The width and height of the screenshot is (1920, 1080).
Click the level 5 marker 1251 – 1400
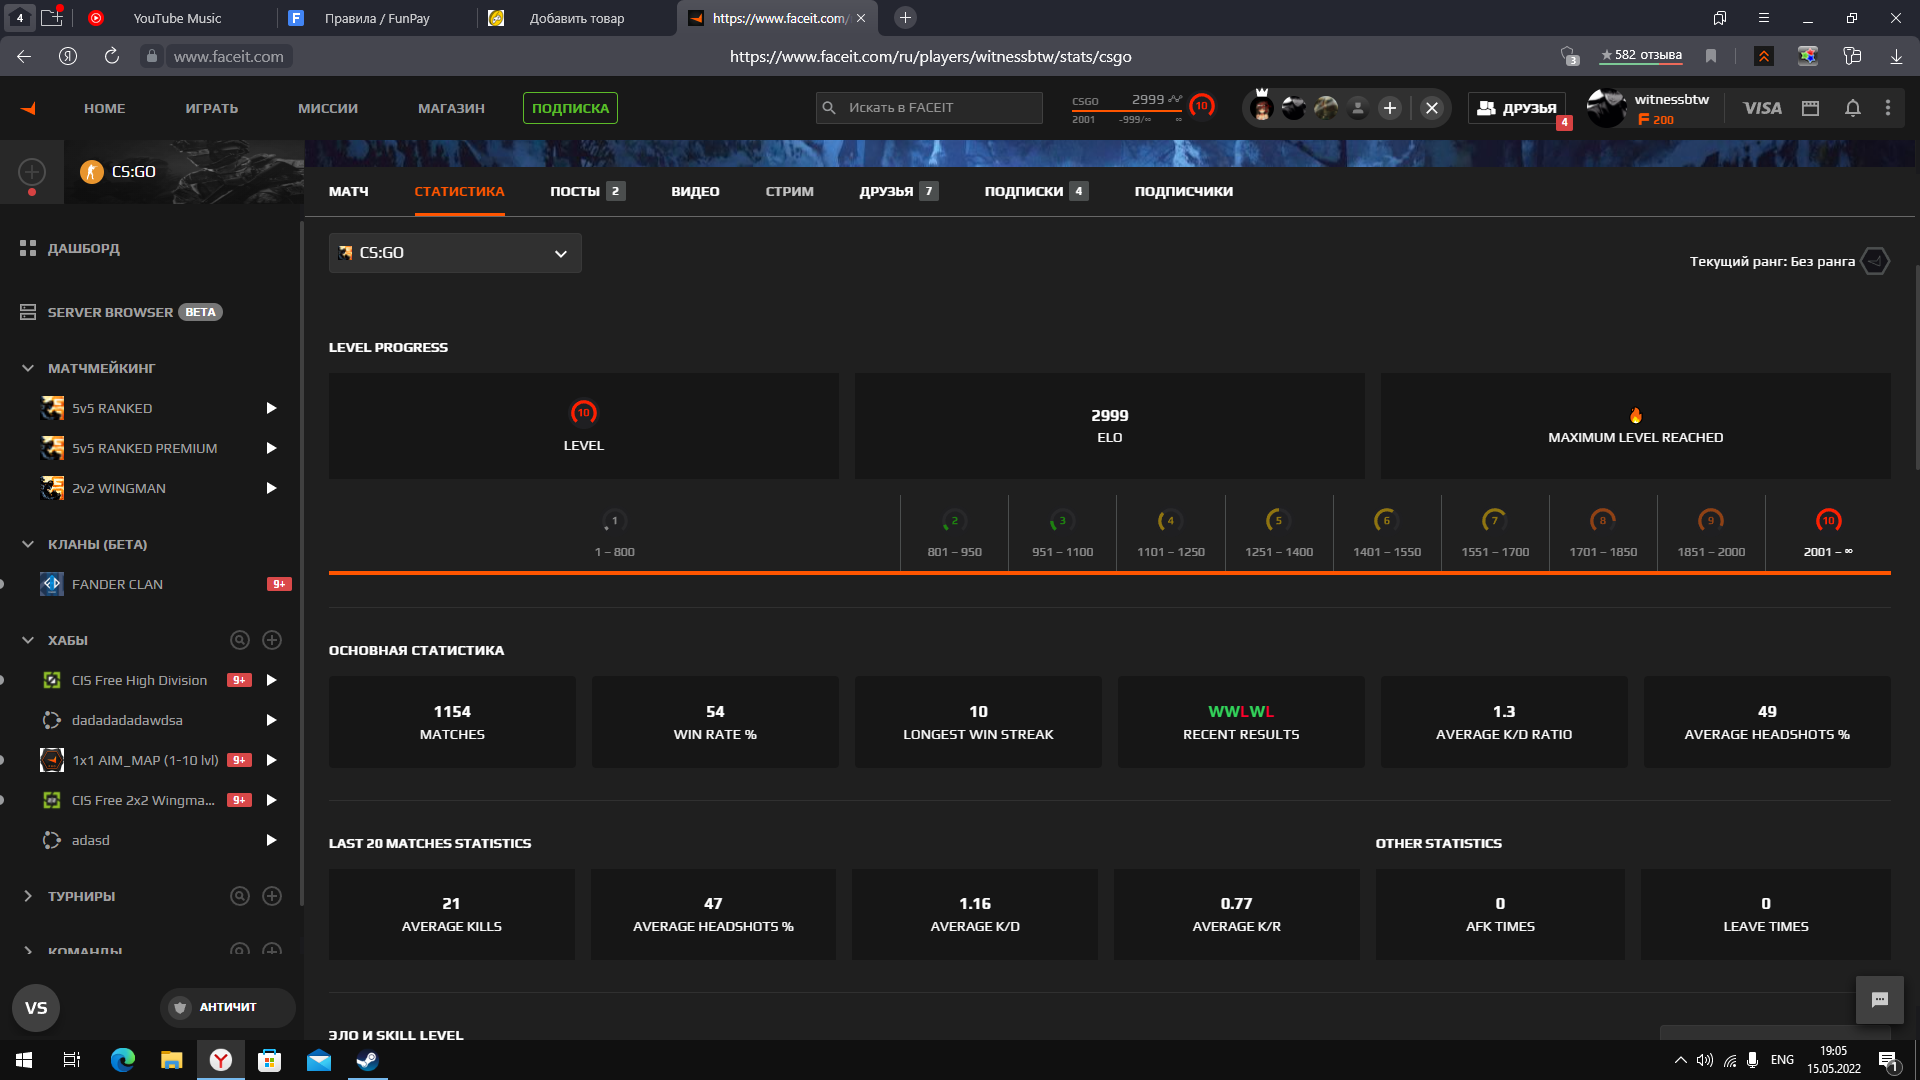[x=1279, y=534]
